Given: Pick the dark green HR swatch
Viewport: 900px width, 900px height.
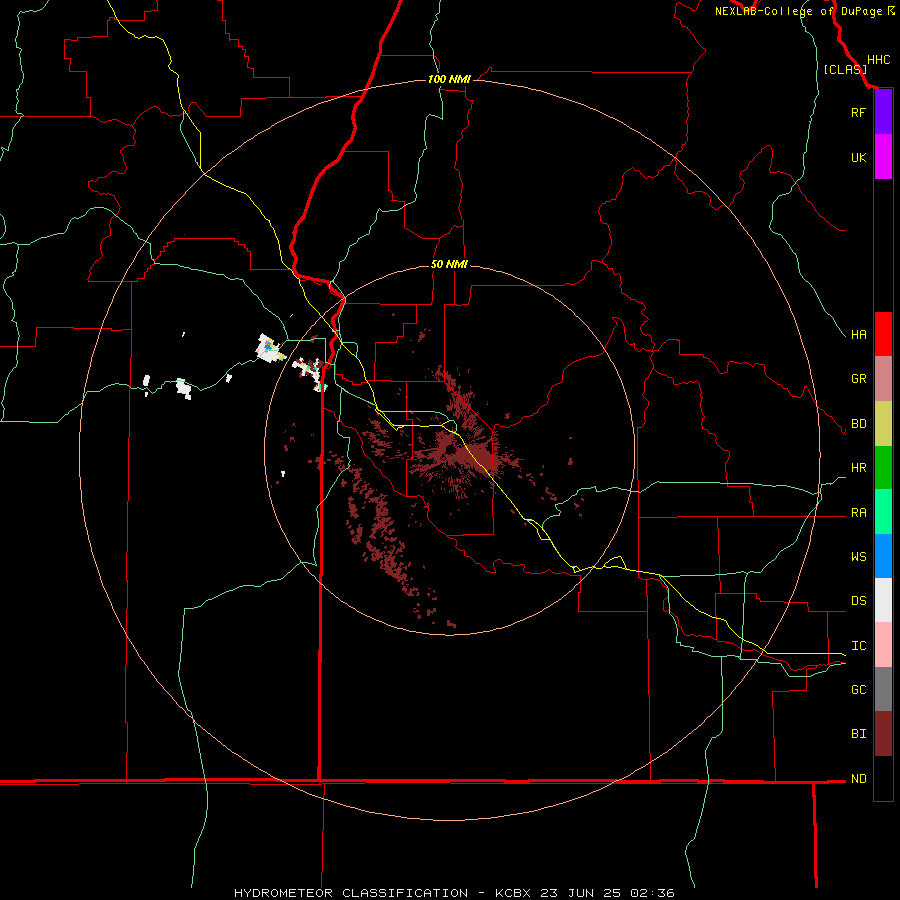Looking at the screenshot, I should pos(883,468).
